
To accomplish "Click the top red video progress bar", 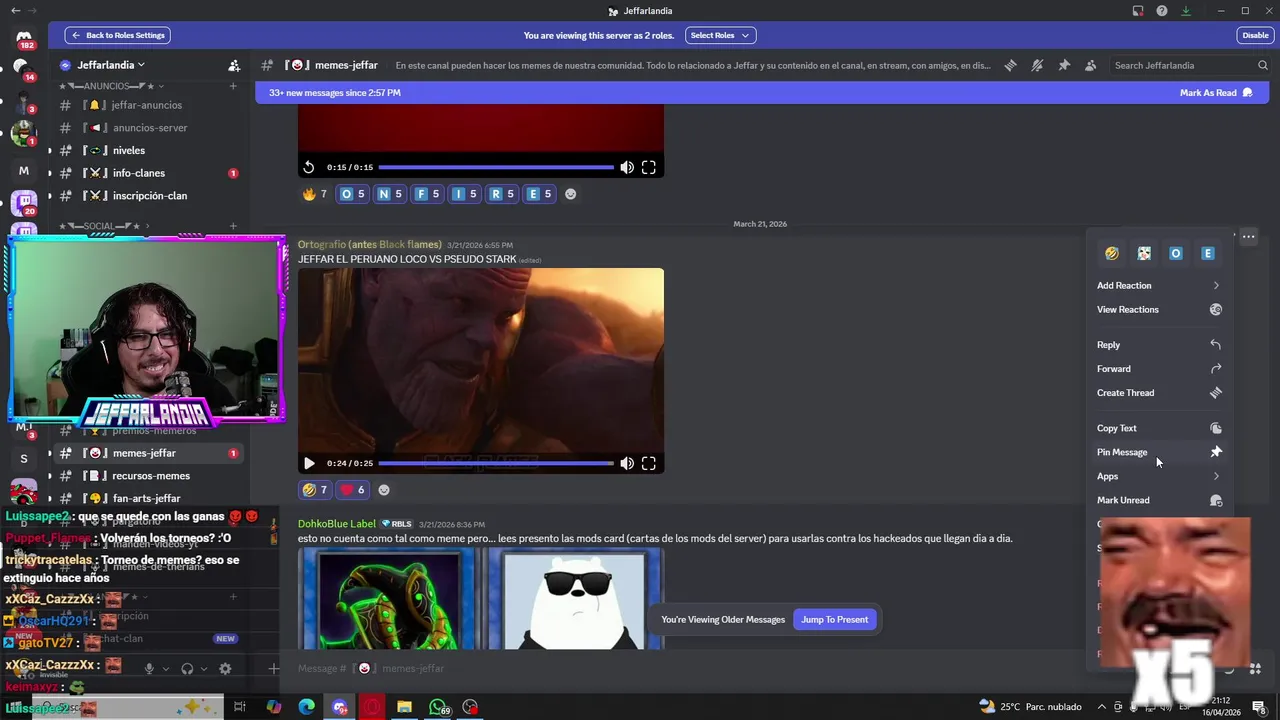I will point(496,167).
